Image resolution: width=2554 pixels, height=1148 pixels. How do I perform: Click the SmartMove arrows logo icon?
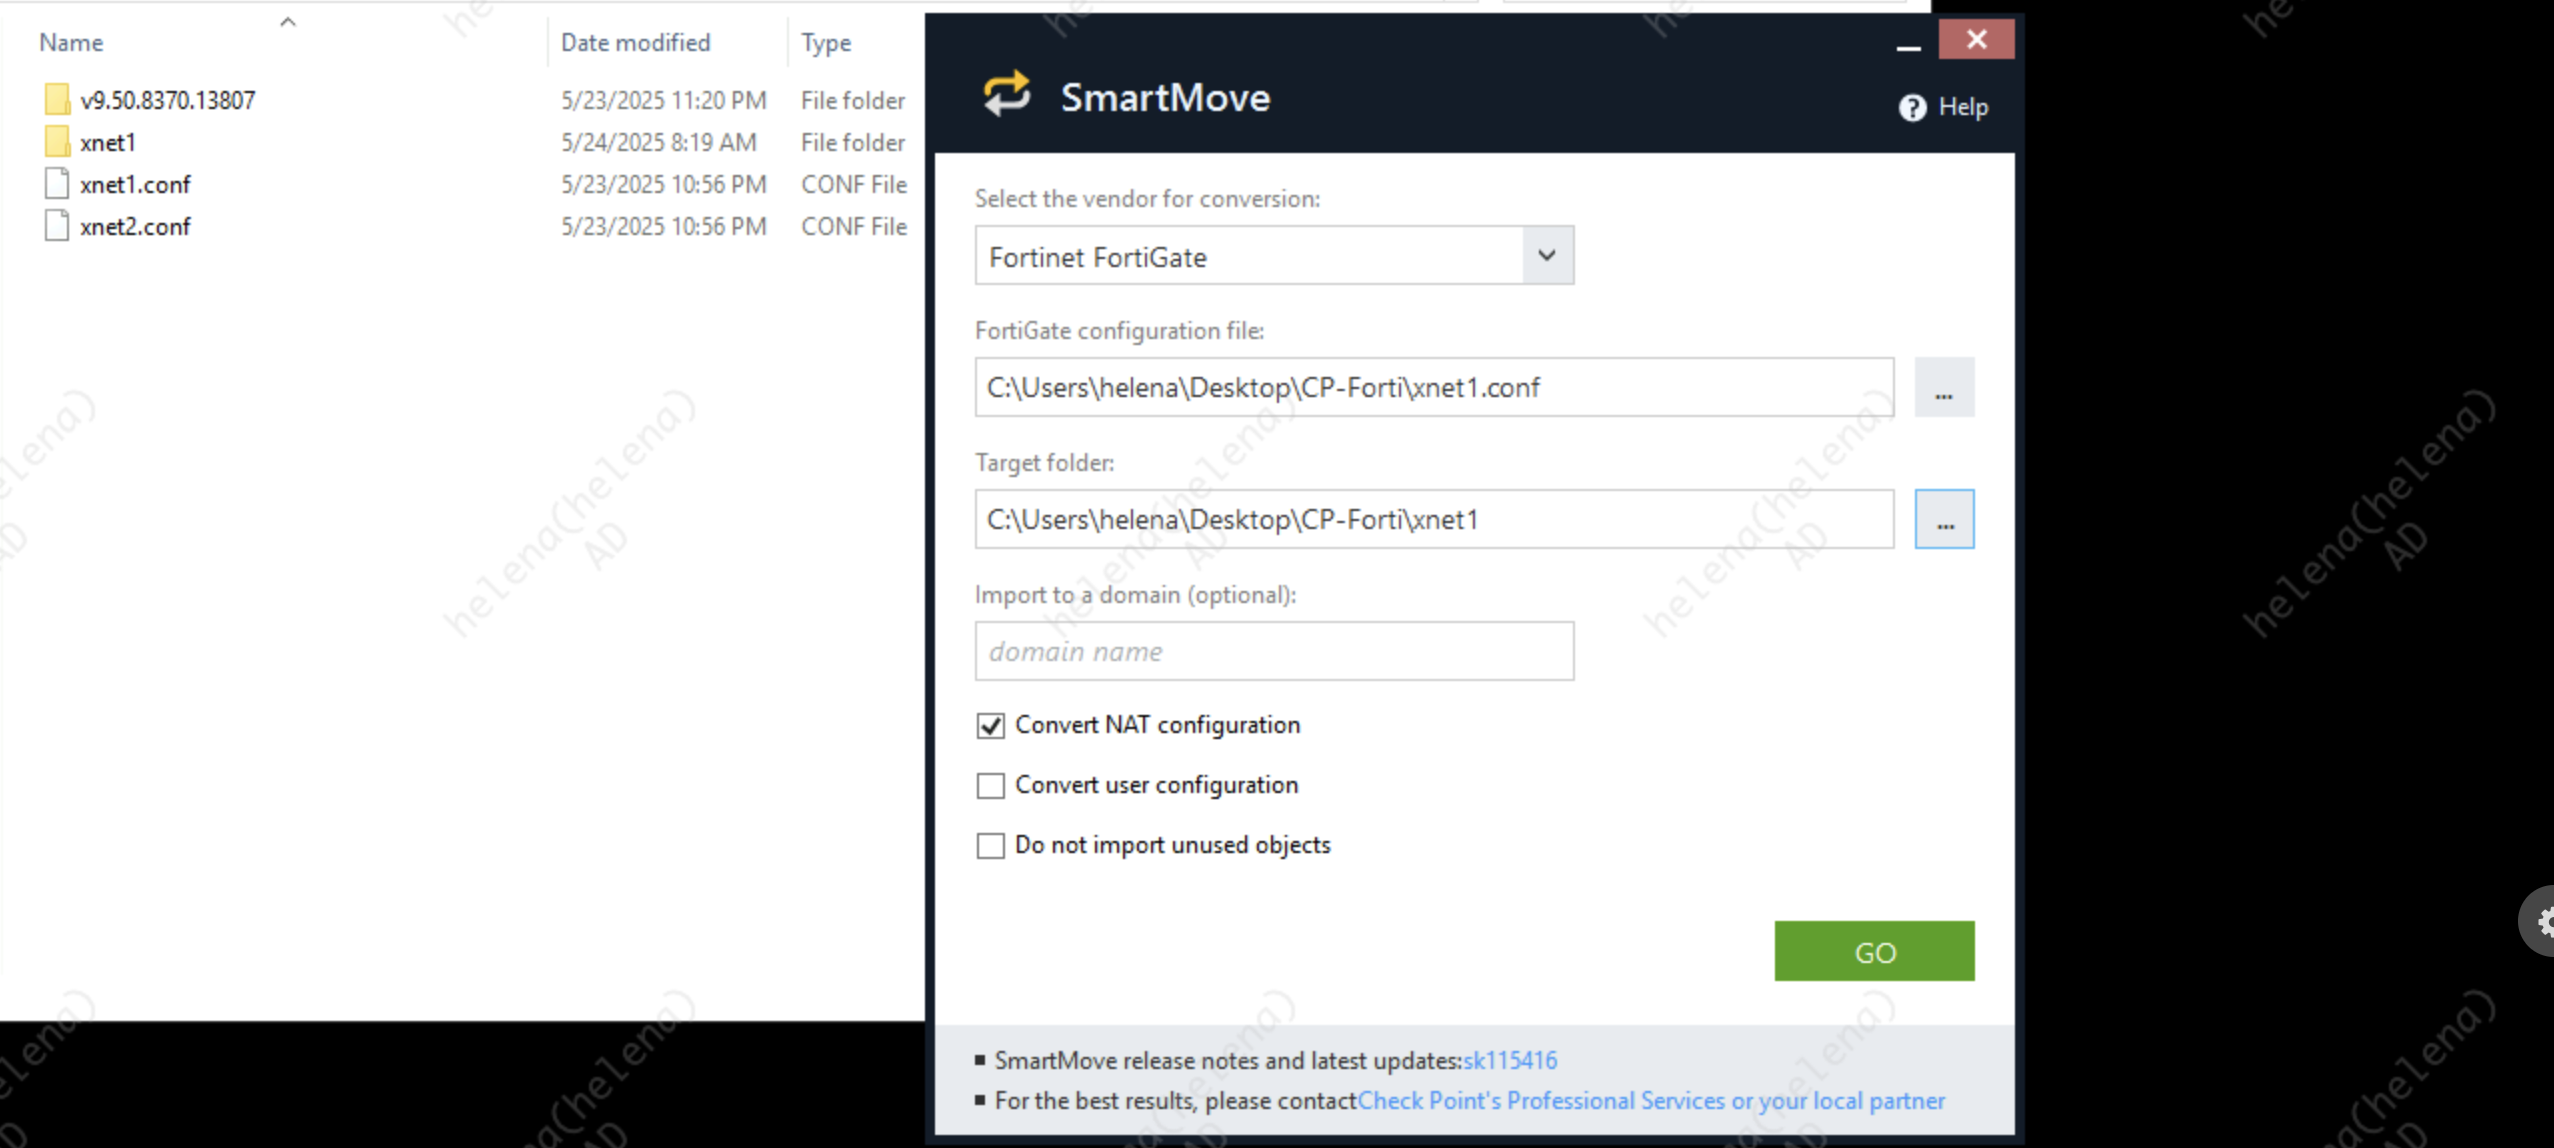1006,95
